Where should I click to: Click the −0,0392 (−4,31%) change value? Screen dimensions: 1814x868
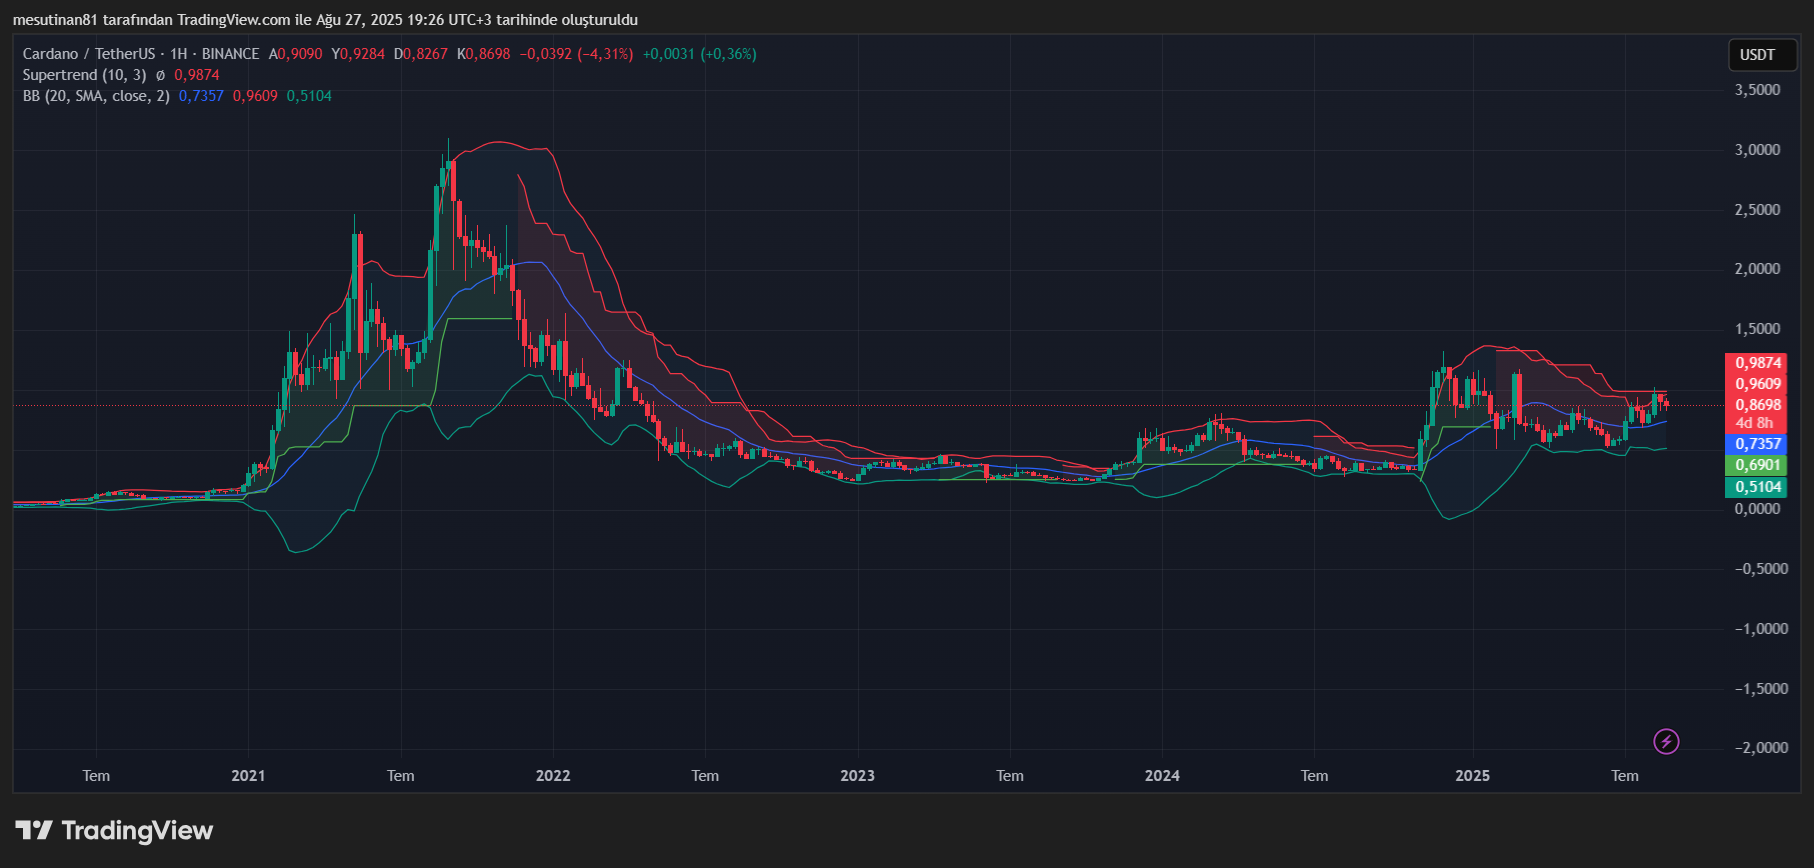(576, 54)
